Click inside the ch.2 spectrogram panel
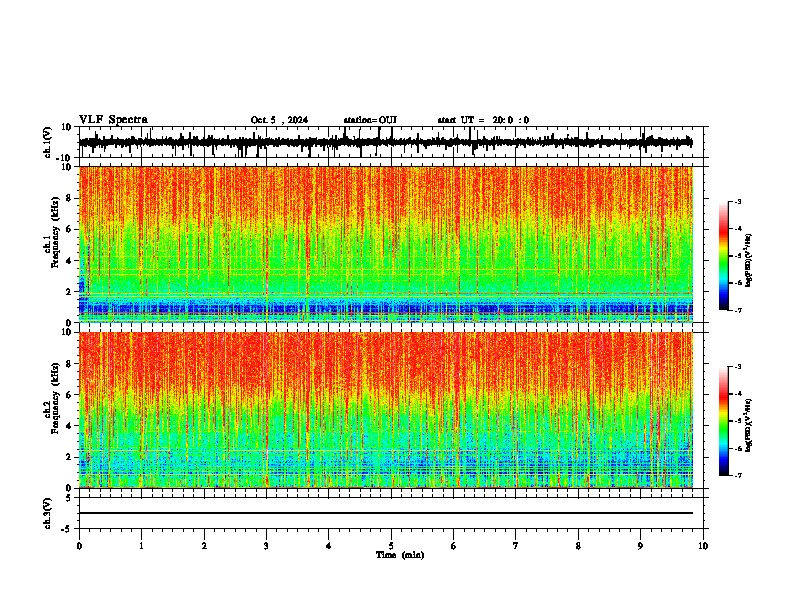The image size is (792, 612). pyautogui.click(x=386, y=410)
